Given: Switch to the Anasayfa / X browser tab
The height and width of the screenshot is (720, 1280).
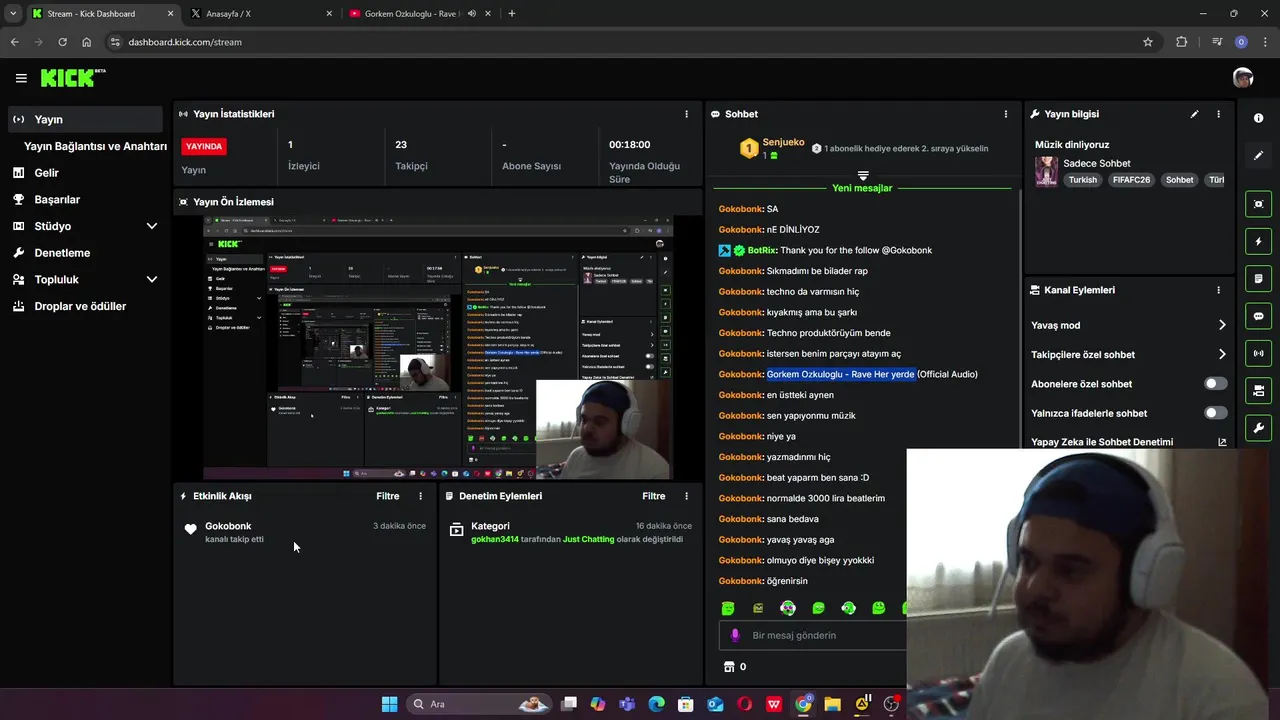Looking at the screenshot, I should pyautogui.click(x=260, y=13).
